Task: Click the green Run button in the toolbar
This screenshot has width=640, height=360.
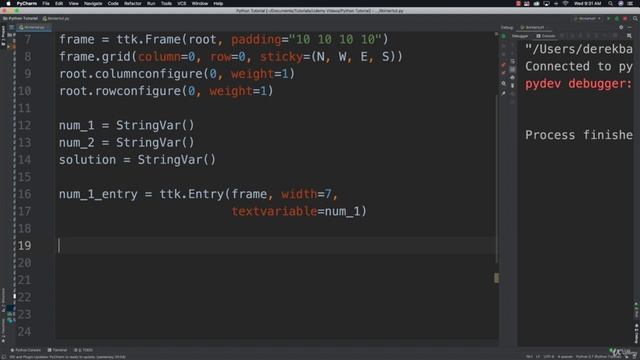Action: click(x=609, y=18)
